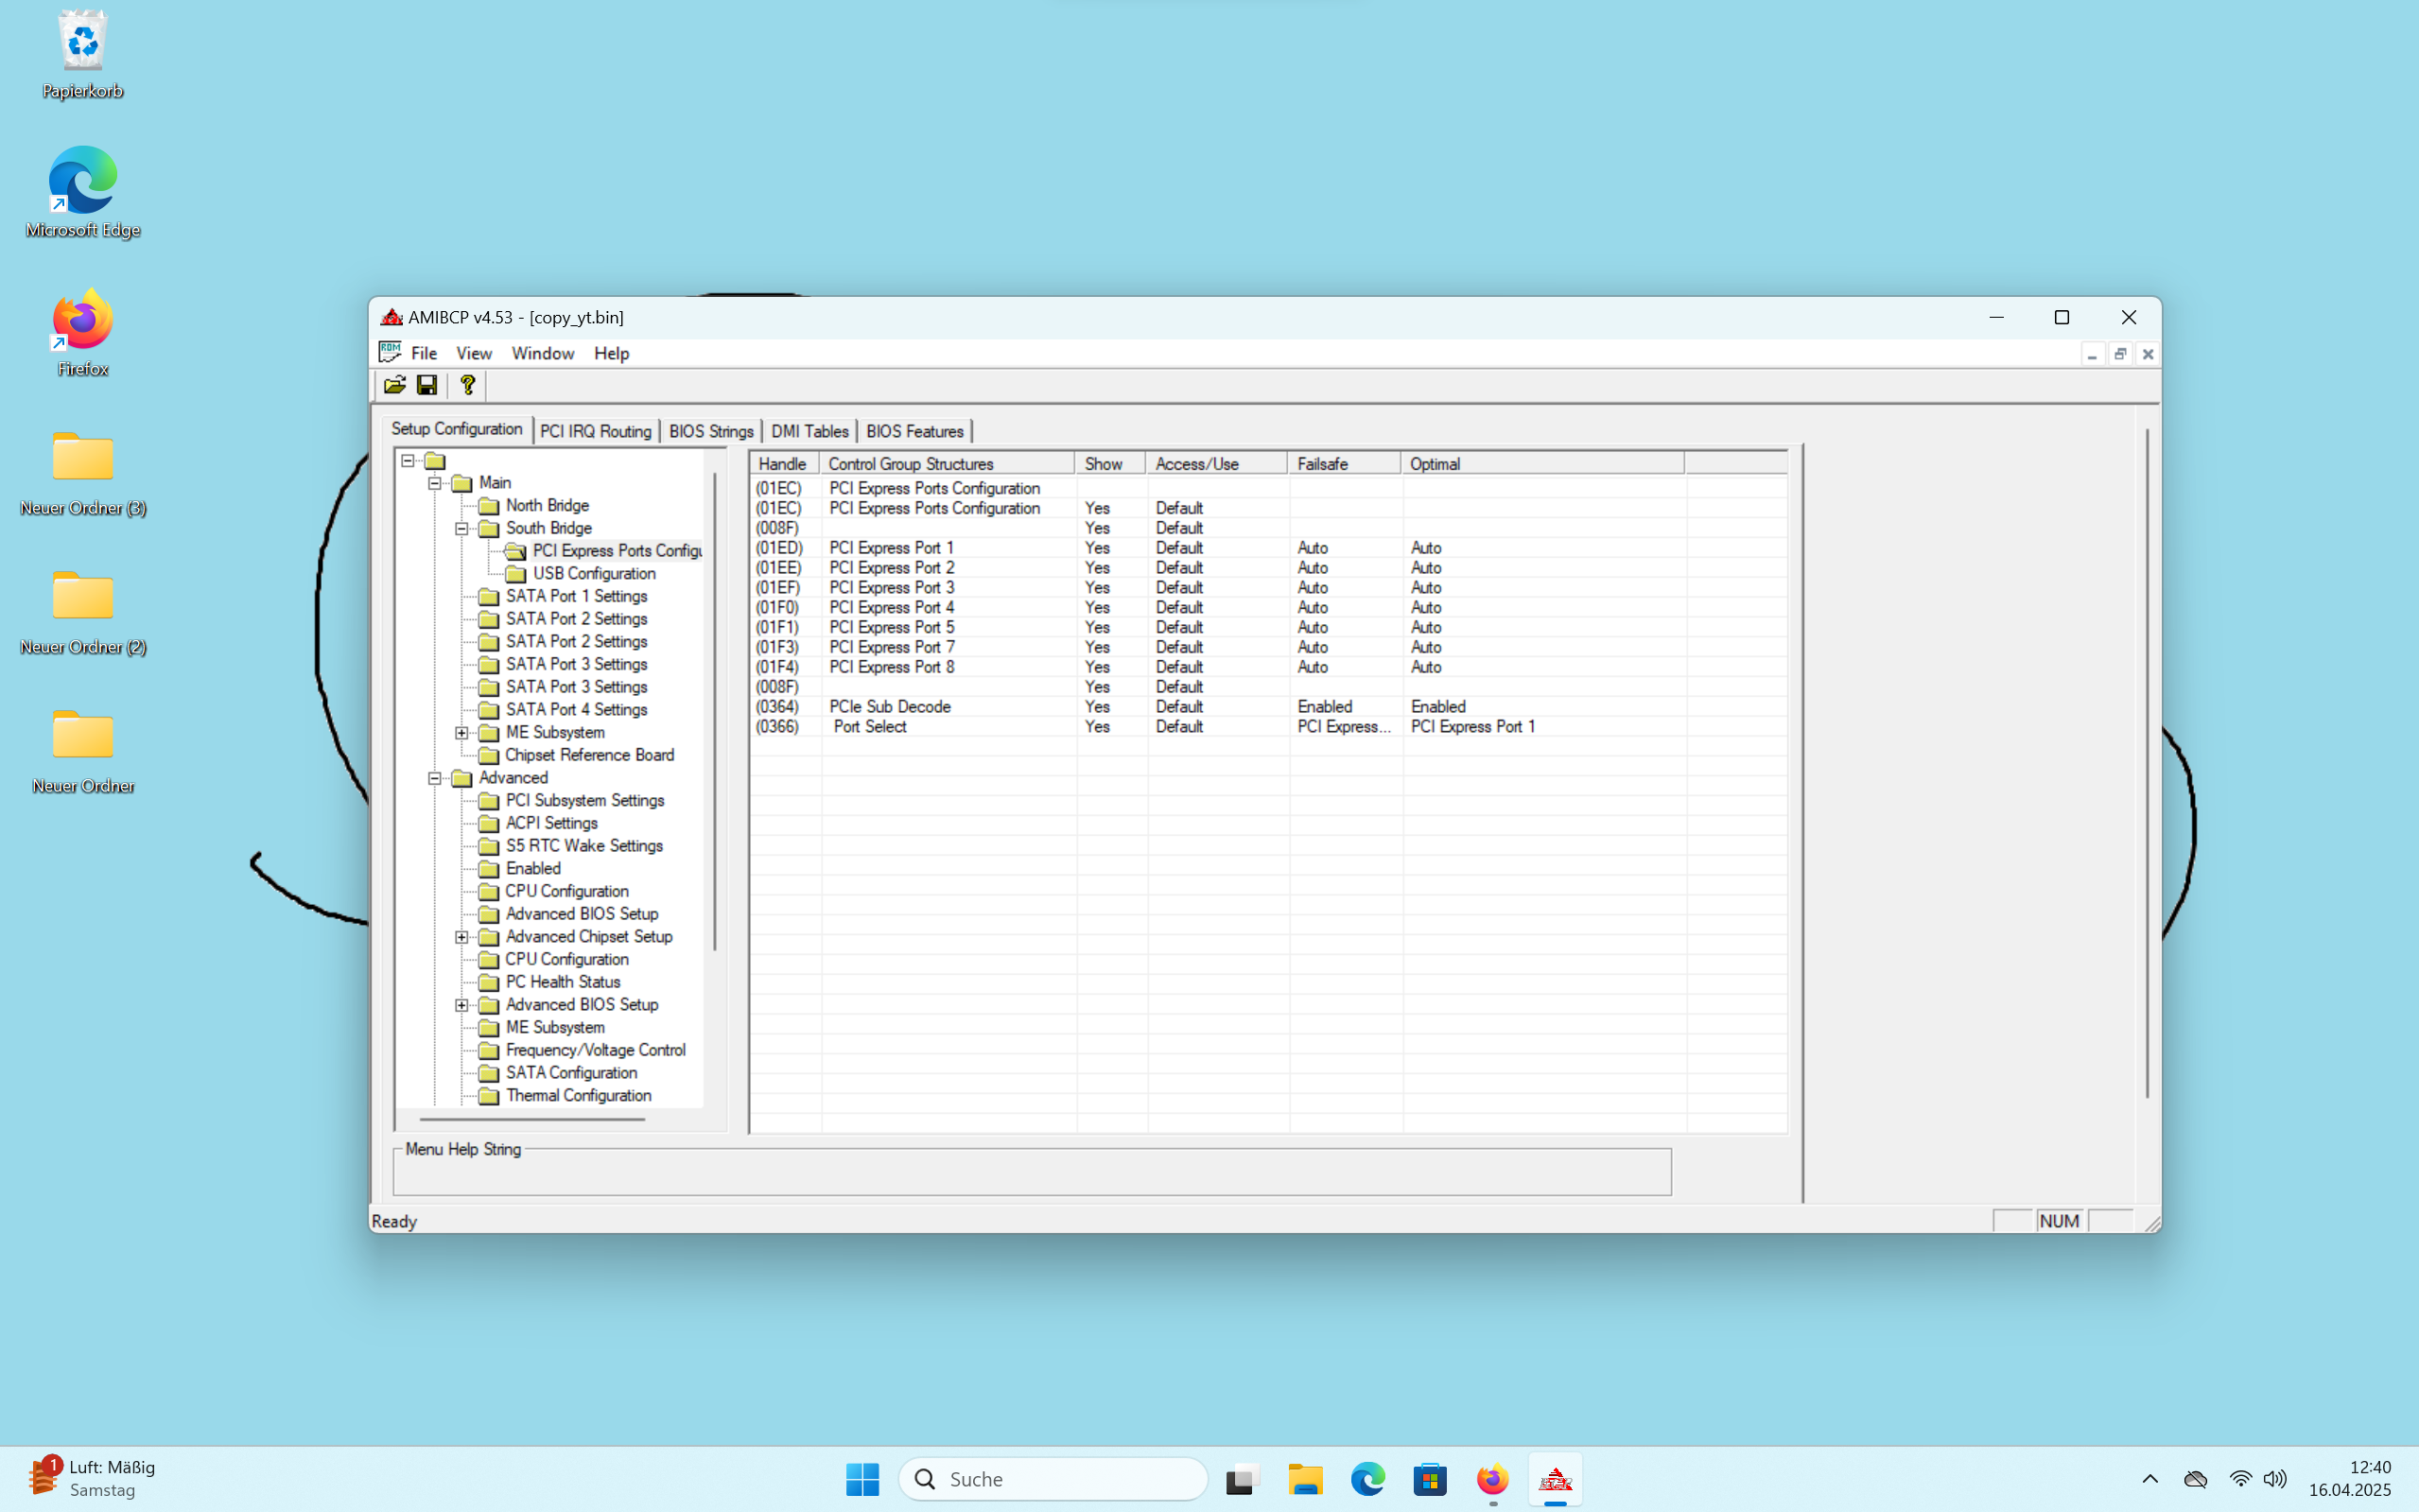Select the PCIe Sub Decode row
The height and width of the screenshot is (1512, 2419).
[889, 707]
